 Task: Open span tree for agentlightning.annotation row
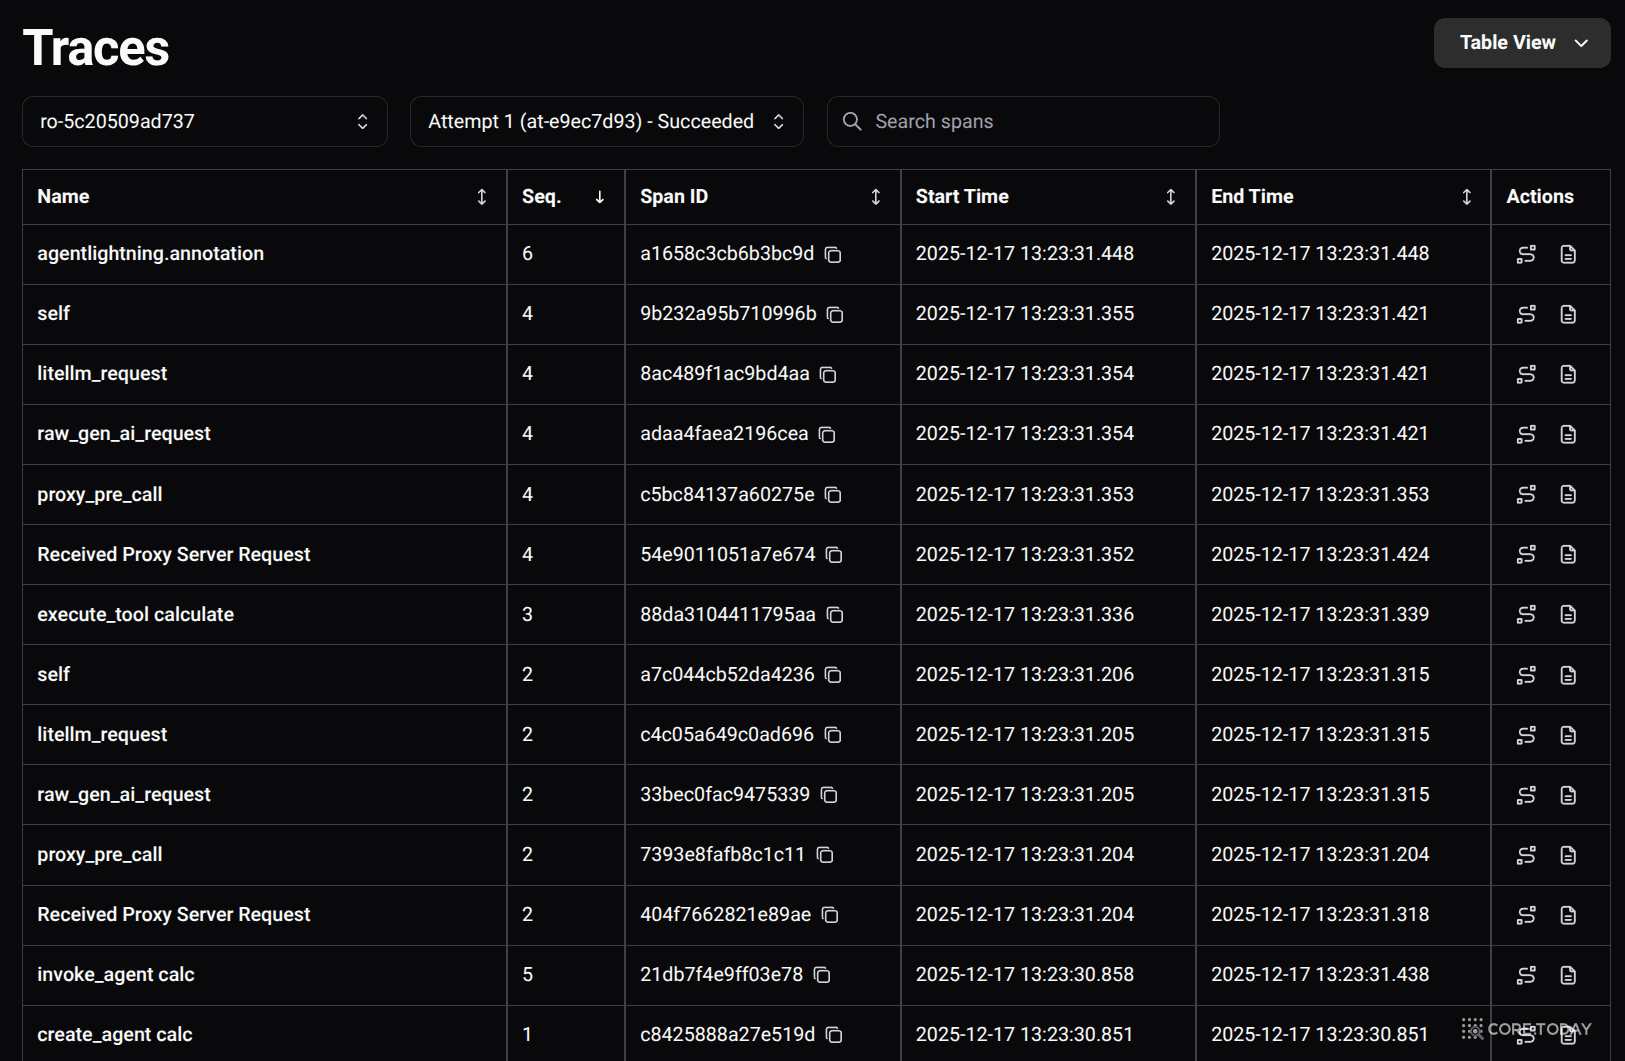[1525, 255]
